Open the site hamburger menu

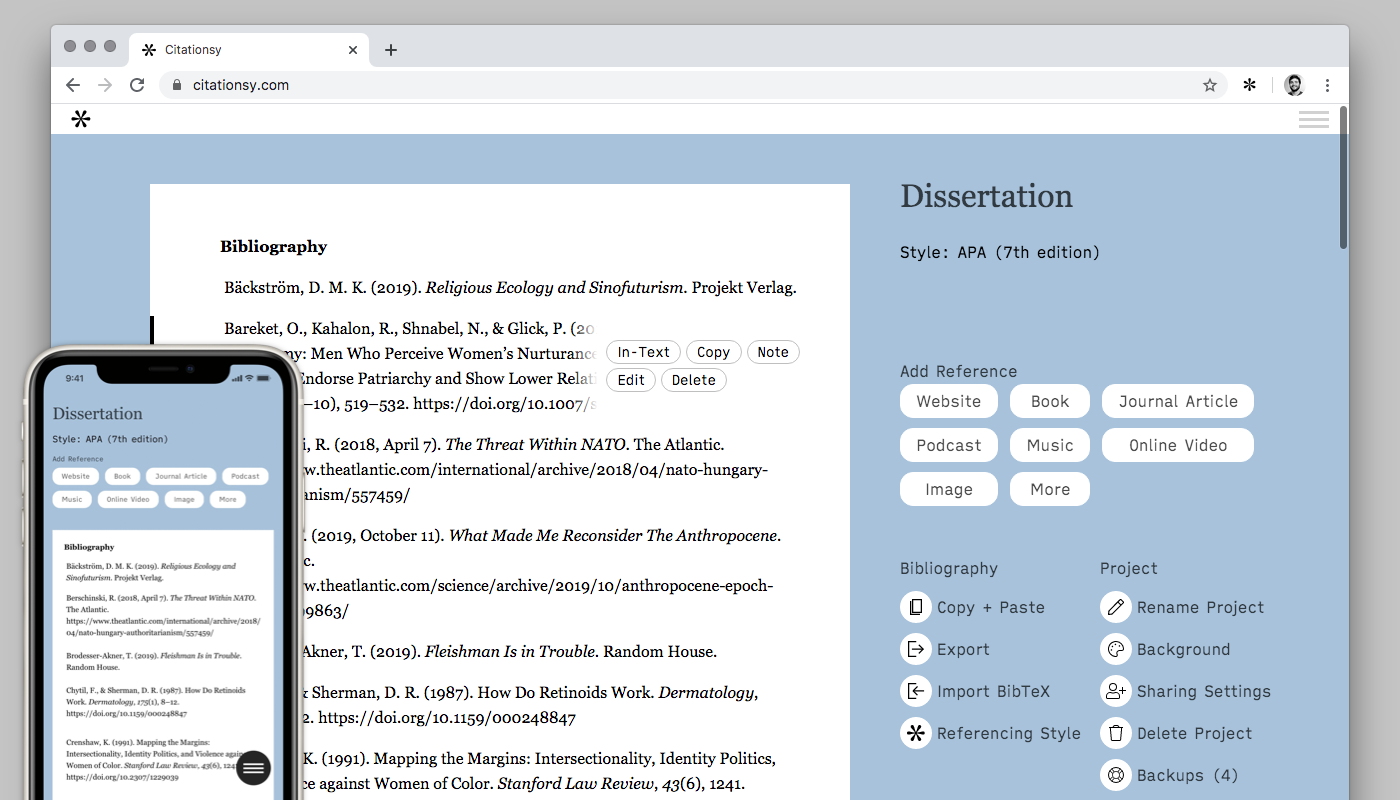[x=1313, y=118]
